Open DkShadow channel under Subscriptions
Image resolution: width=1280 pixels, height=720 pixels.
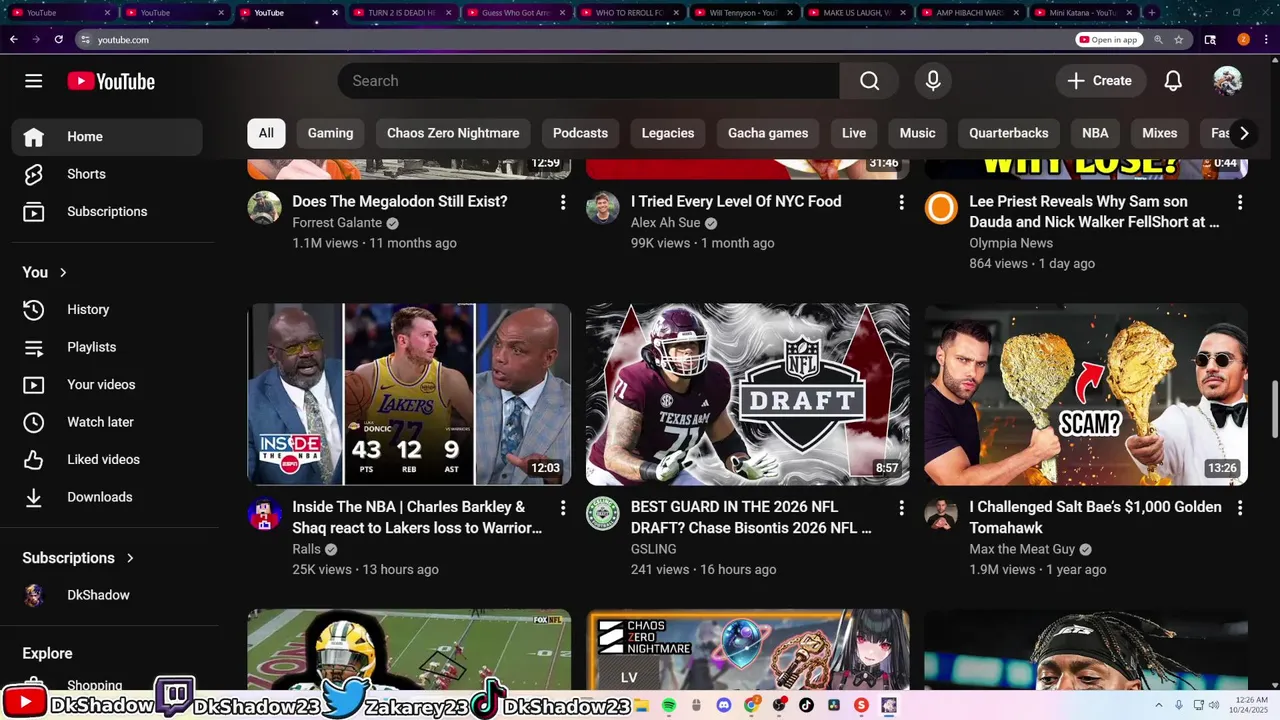coord(107,595)
